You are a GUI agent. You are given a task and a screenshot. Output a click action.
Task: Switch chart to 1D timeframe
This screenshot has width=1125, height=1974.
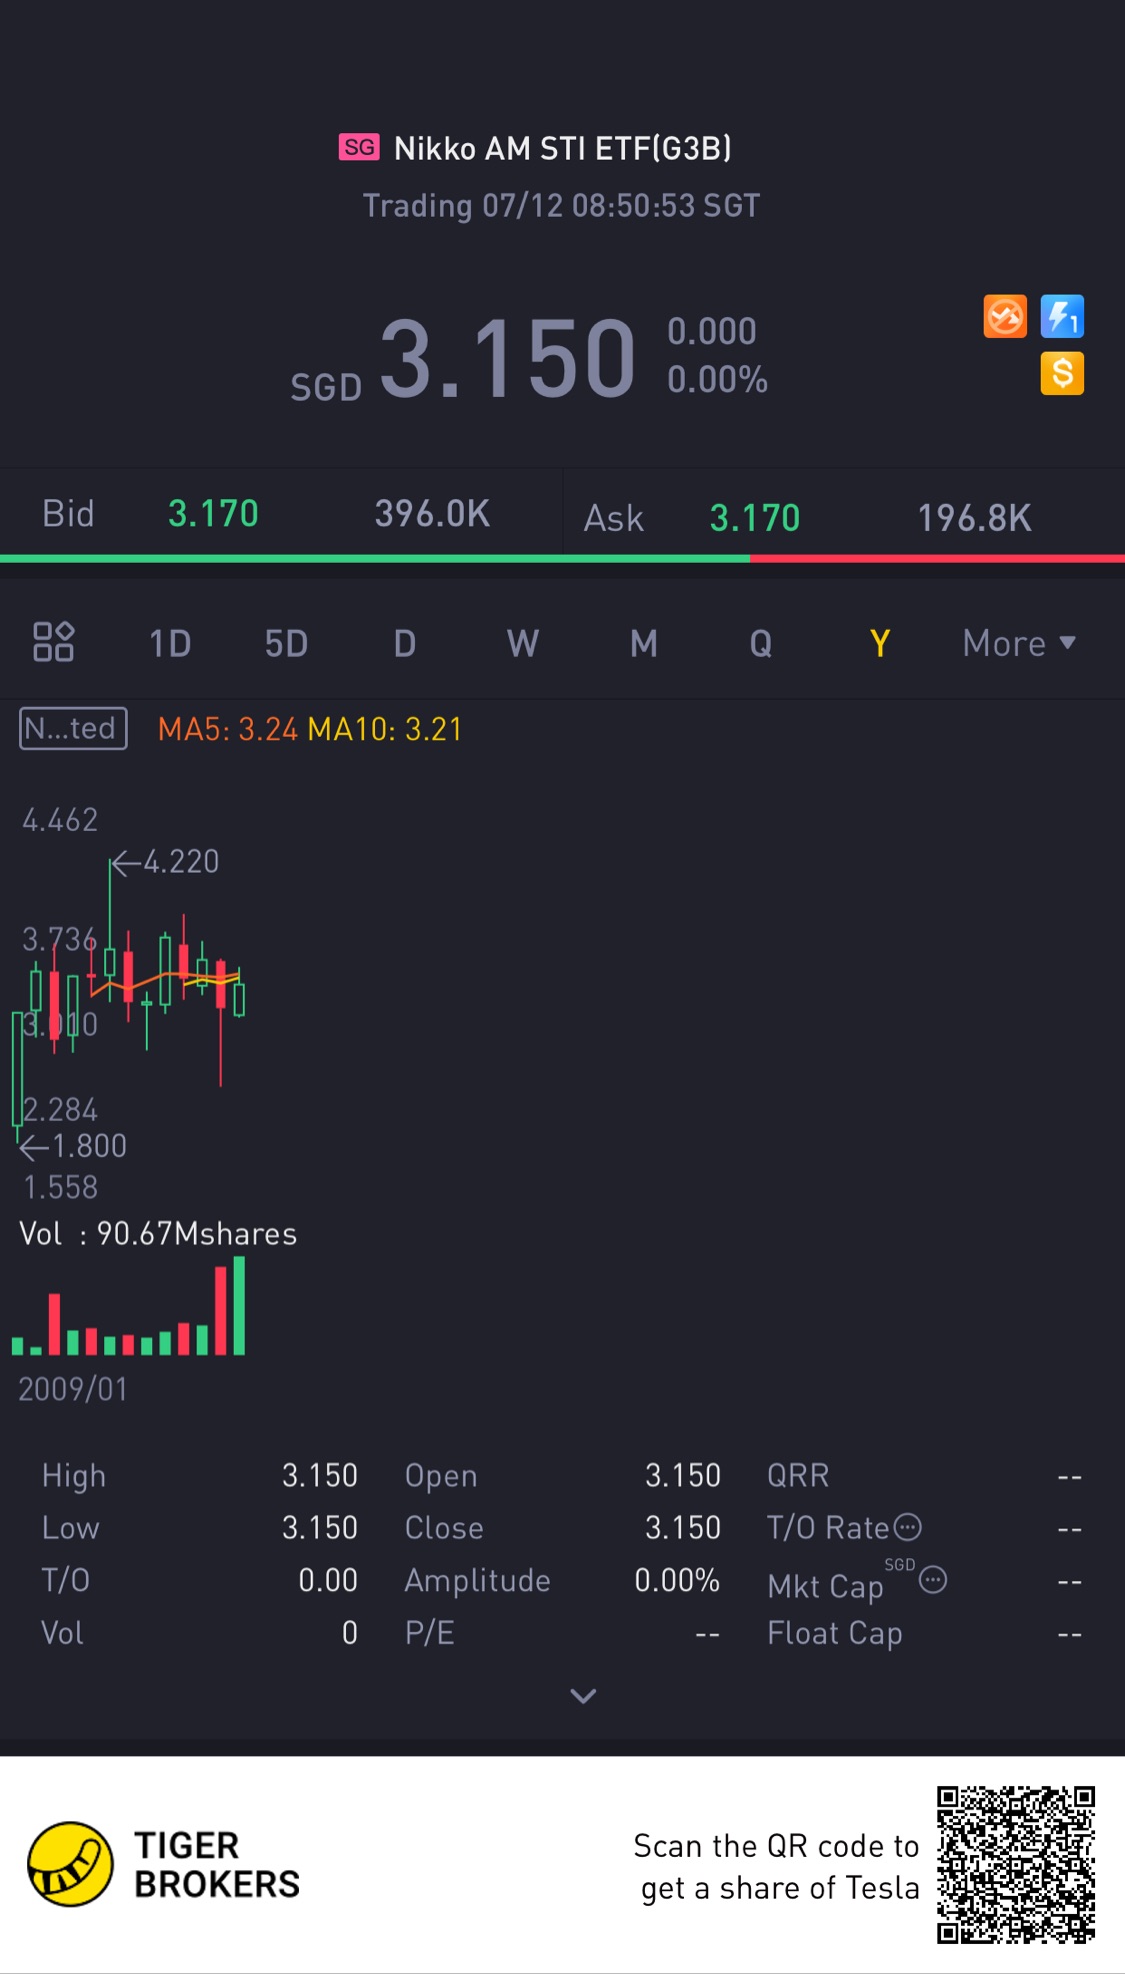coord(170,643)
